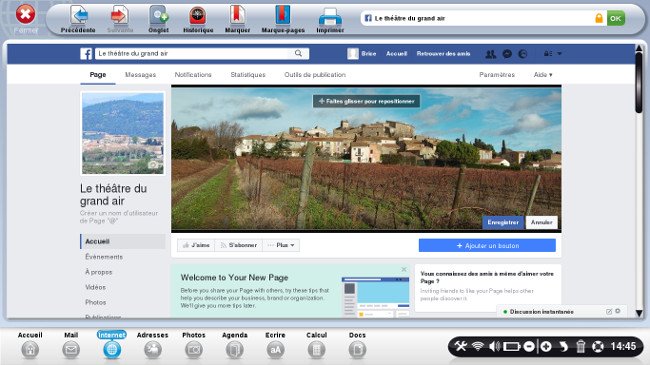Open Photos in page sidebar
650x365 pixels.
tap(96, 302)
